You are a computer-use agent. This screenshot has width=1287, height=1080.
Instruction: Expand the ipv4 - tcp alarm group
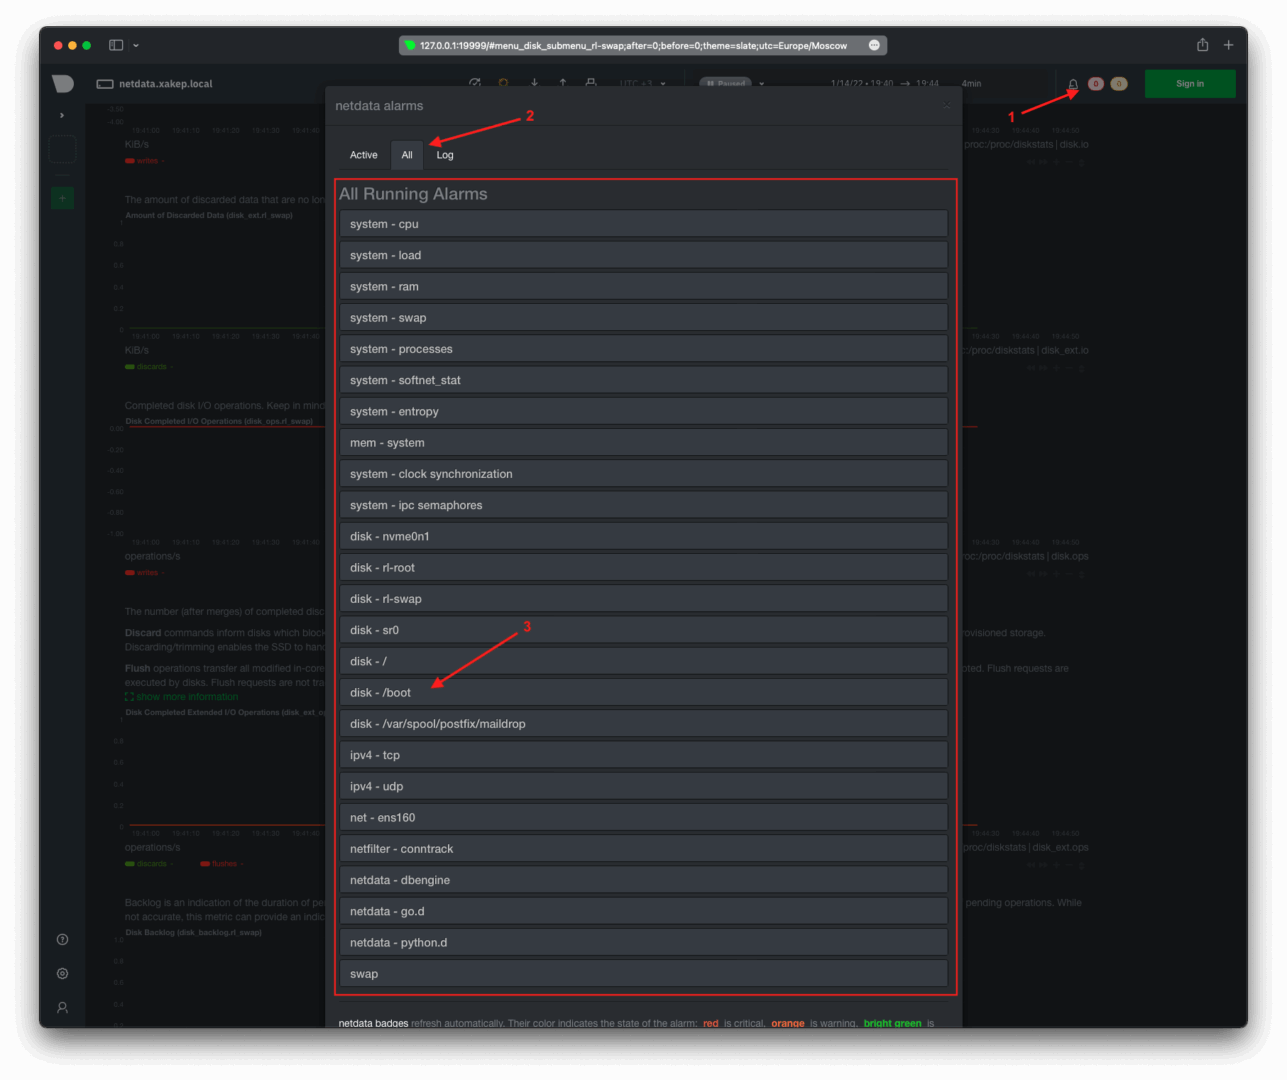[643, 755]
